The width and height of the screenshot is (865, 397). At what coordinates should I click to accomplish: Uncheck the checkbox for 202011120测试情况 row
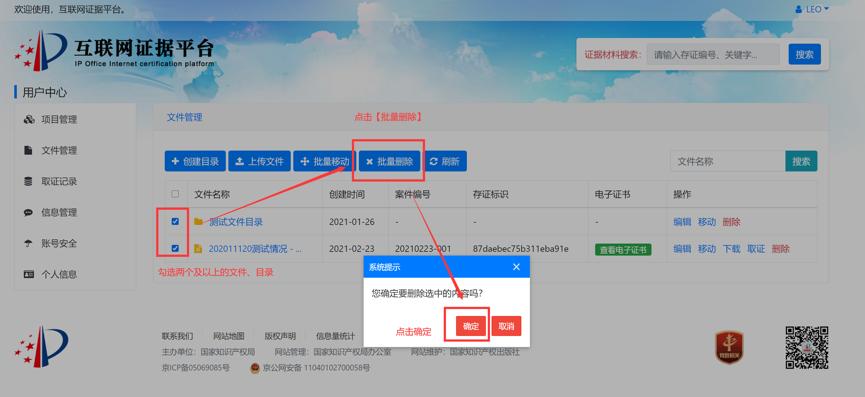point(175,249)
